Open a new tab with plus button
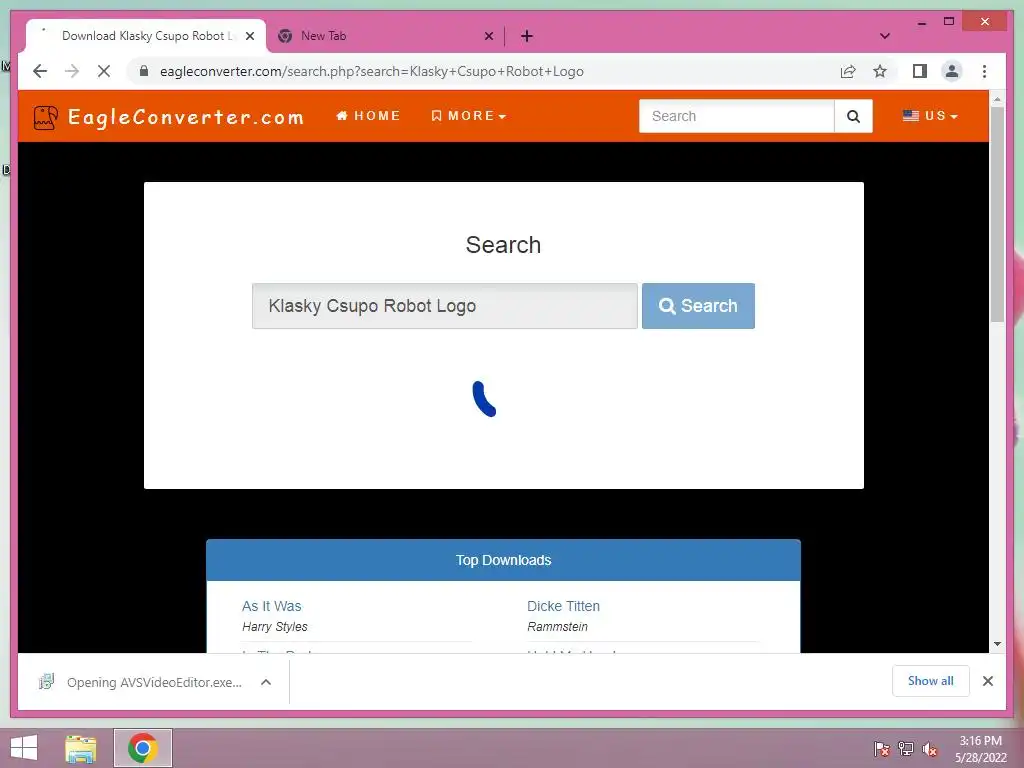The width and height of the screenshot is (1024, 768). pos(527,36)
